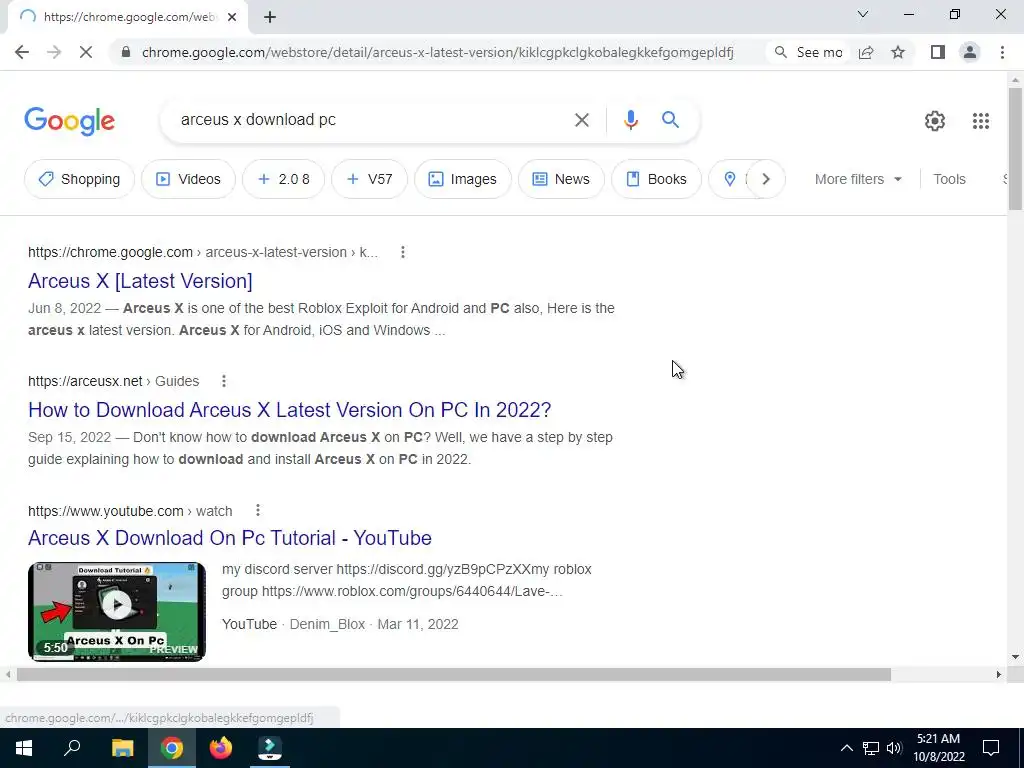
Task: Play the Arceus X On Pc video thumbnail
Action: 117,611
